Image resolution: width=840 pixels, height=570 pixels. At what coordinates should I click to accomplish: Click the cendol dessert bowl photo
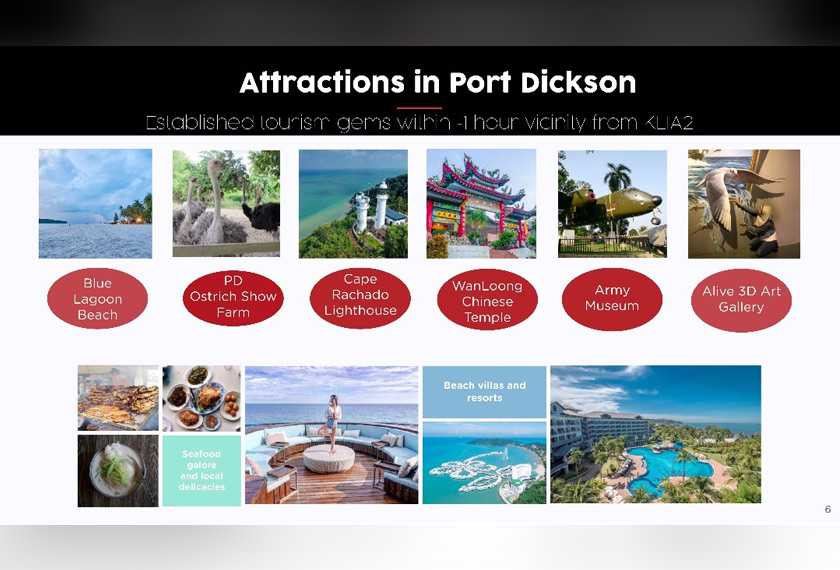(x=118, y=471)
